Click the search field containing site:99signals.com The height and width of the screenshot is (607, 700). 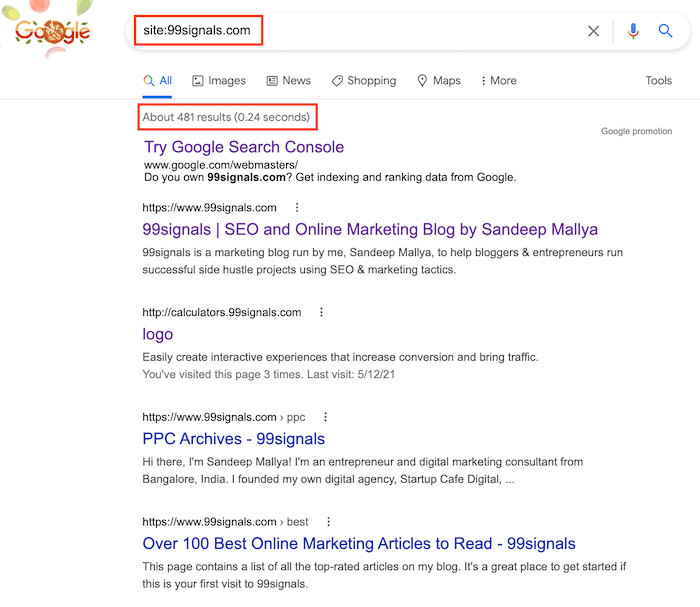(400, 31)
